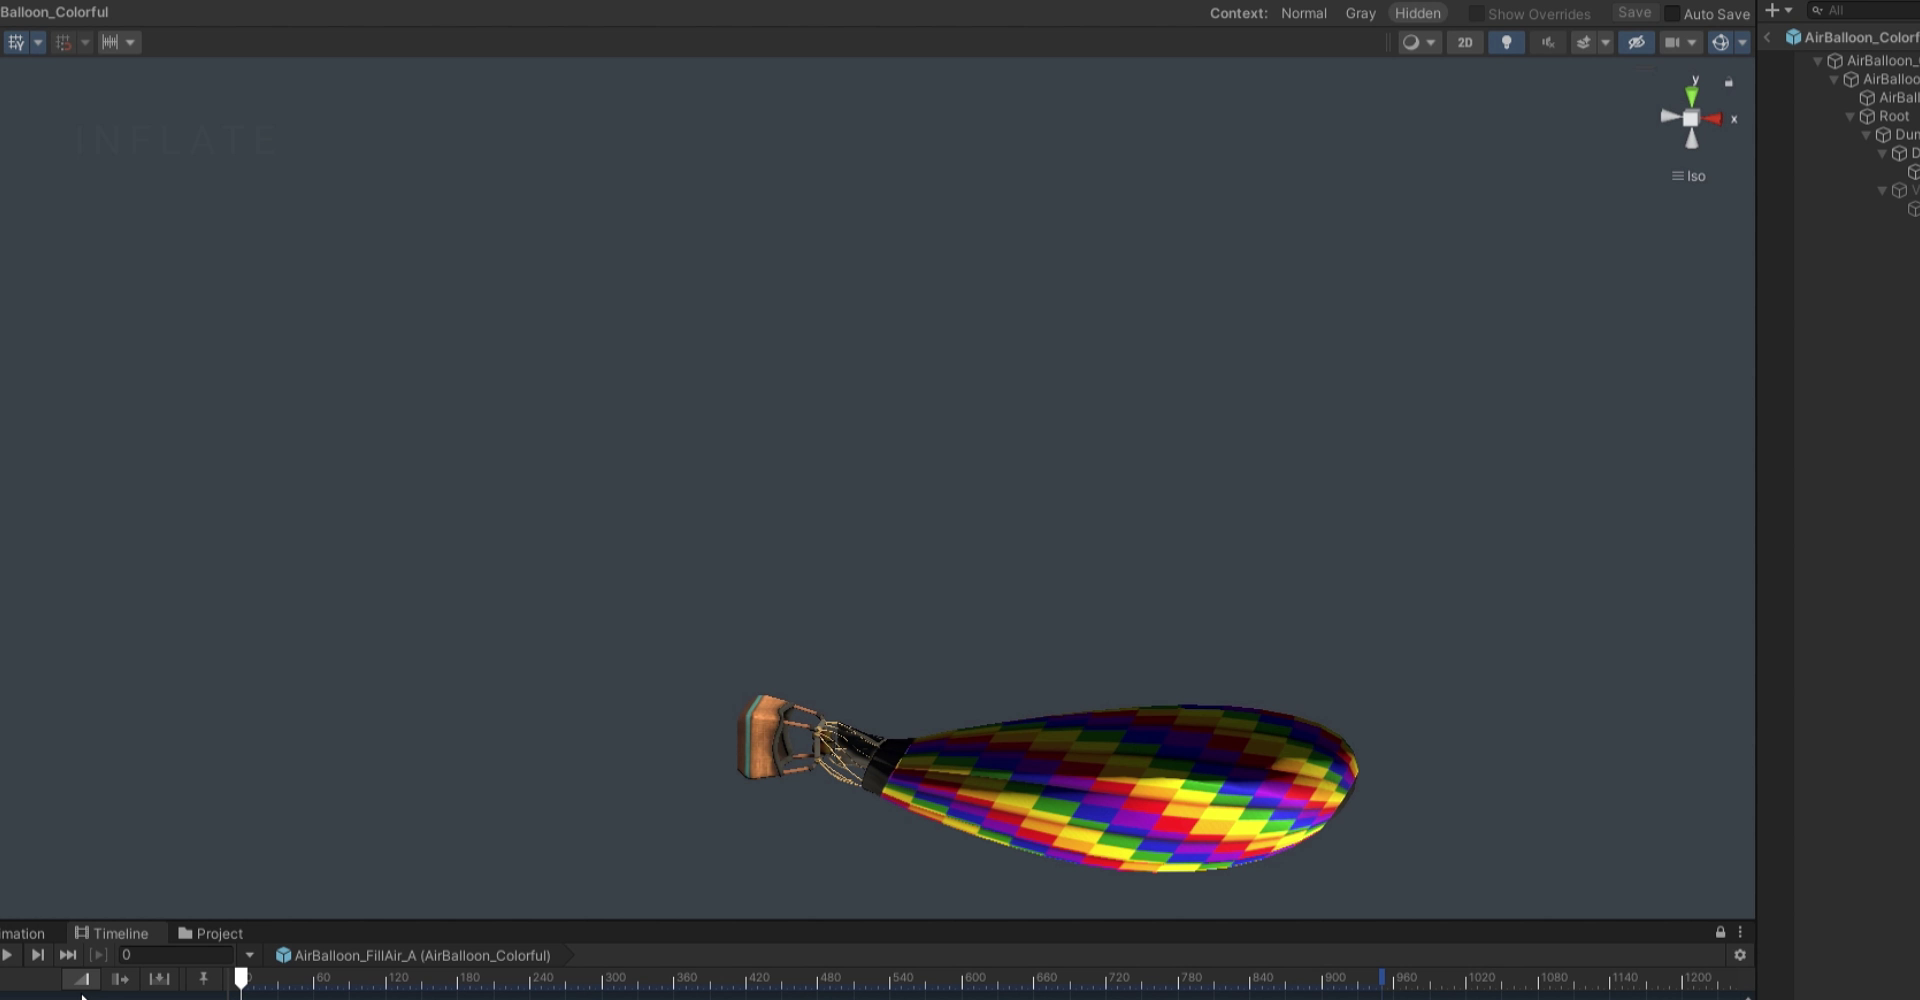
Task: Open the timeline add track dropdown
Action: coord(250,955)
